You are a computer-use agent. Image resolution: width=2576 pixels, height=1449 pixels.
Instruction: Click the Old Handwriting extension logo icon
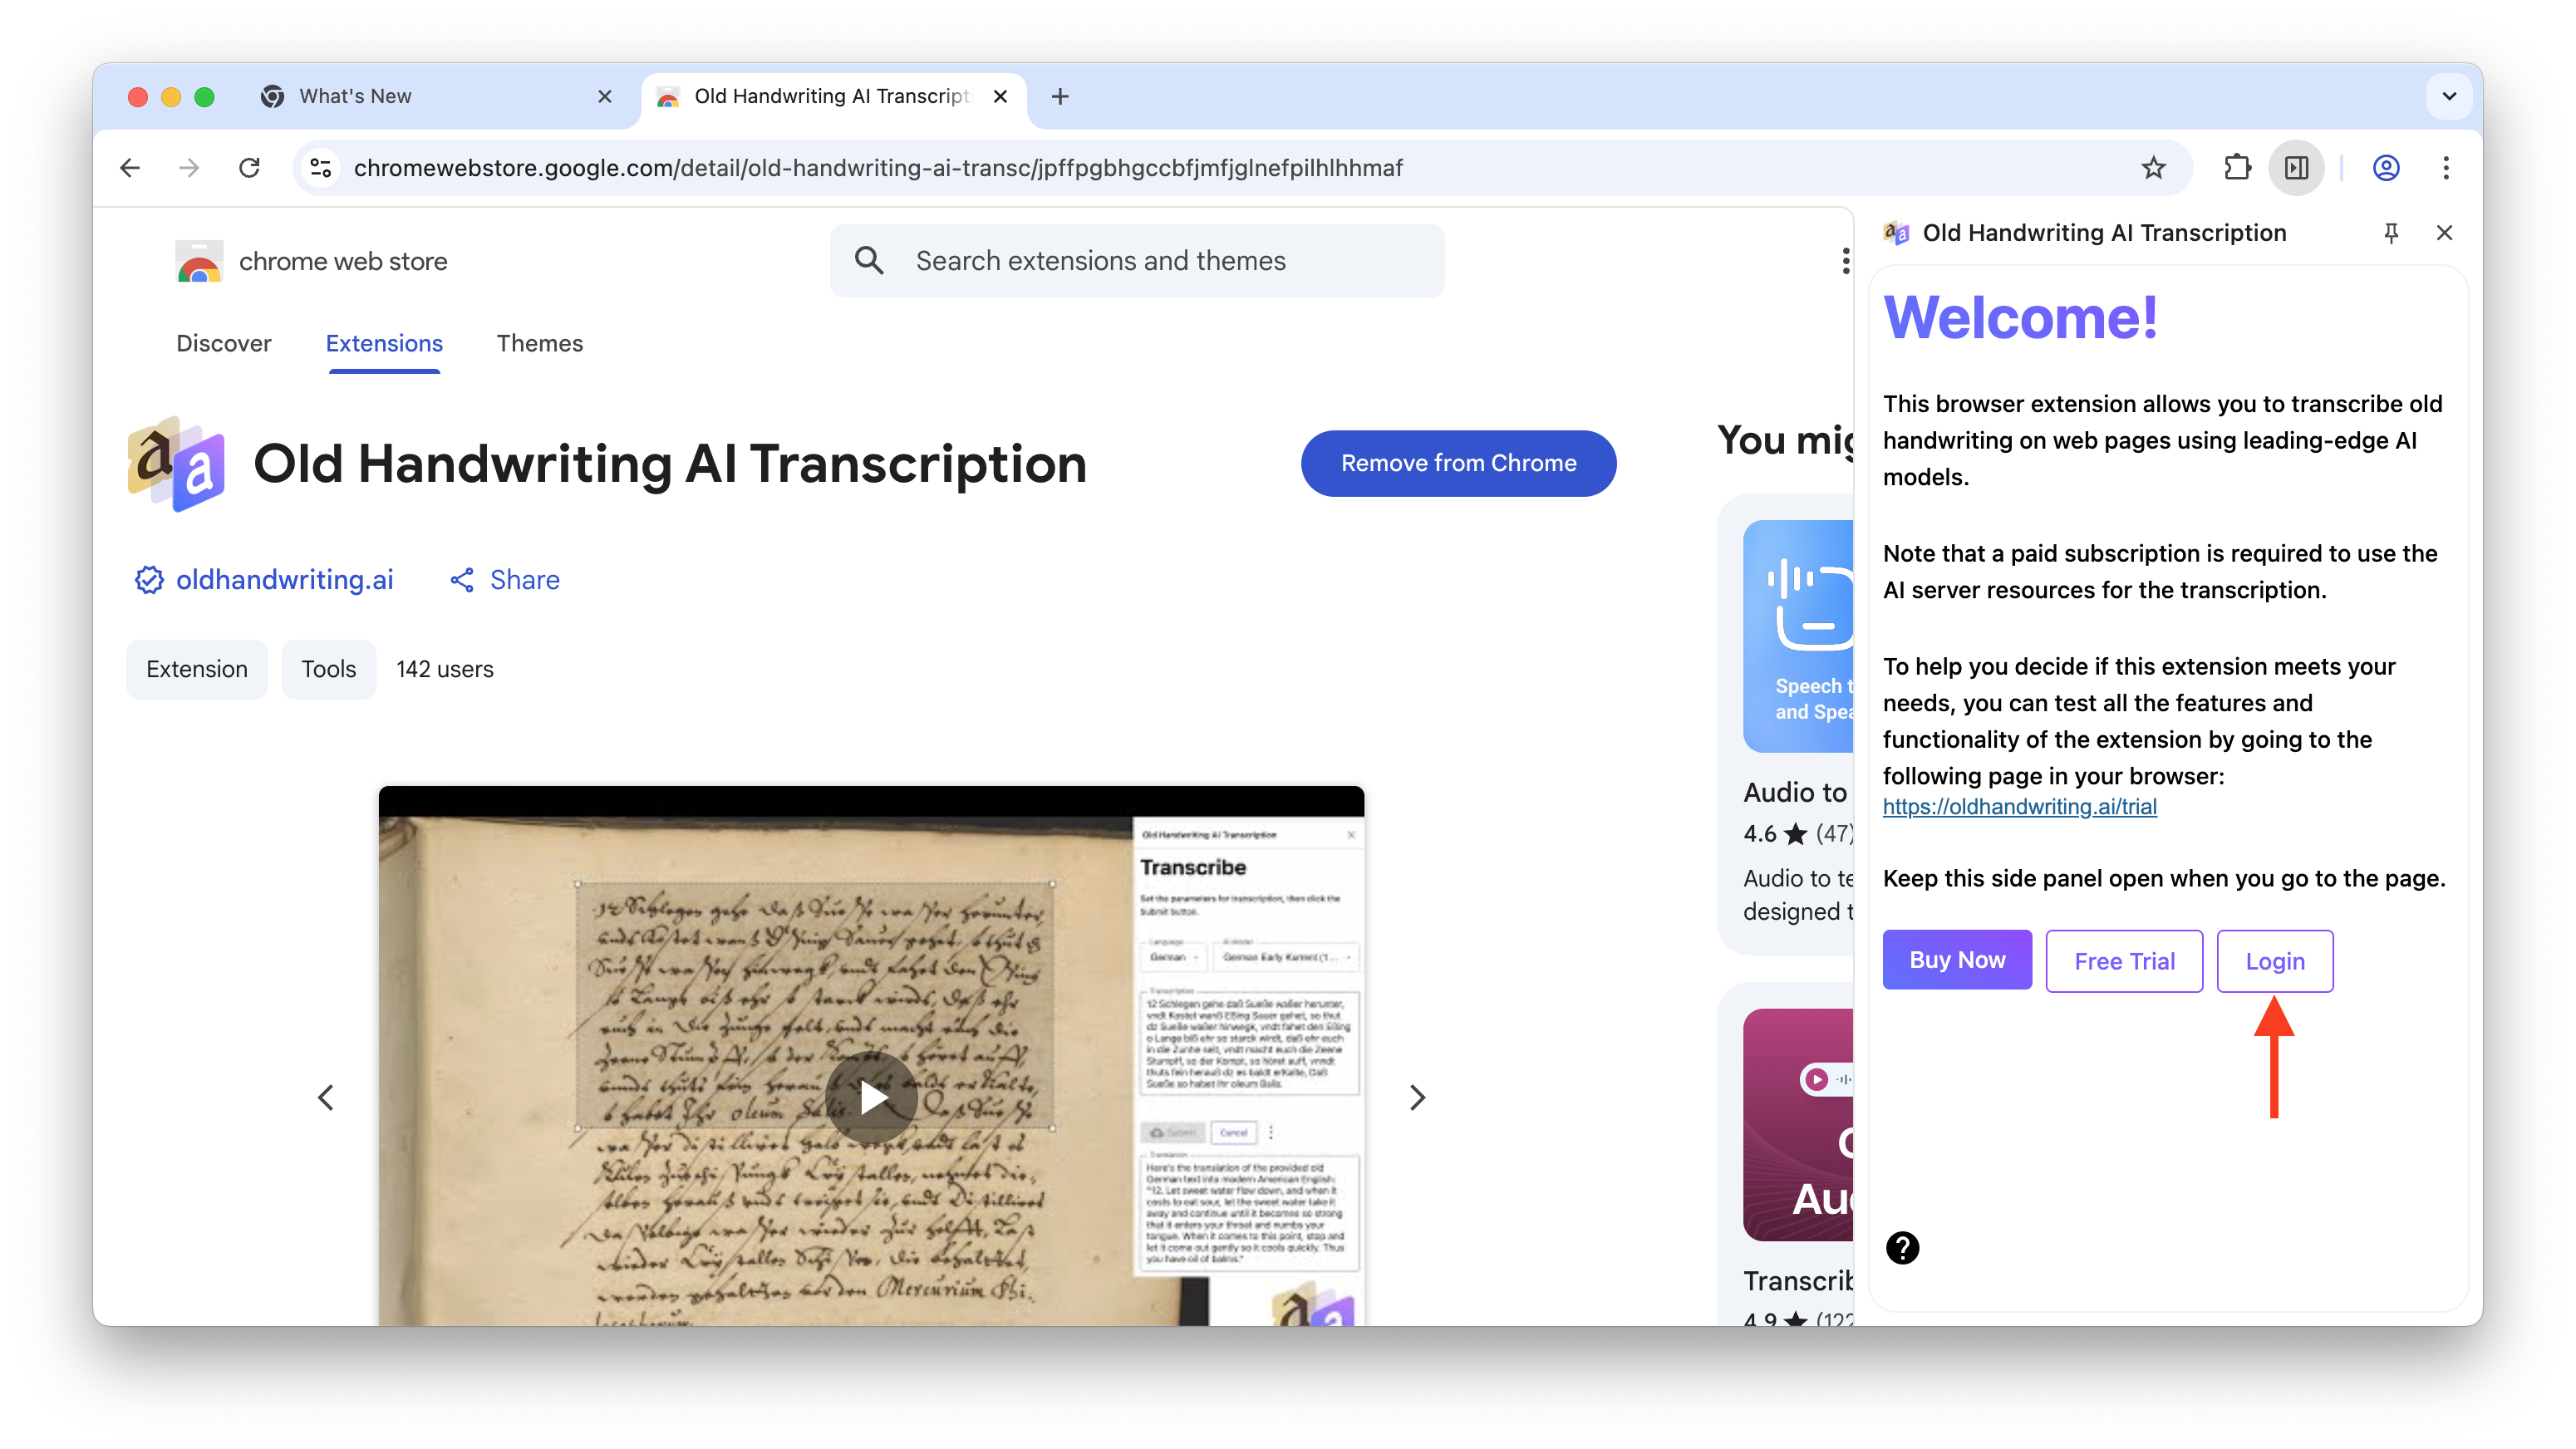[x=176, y=464]
